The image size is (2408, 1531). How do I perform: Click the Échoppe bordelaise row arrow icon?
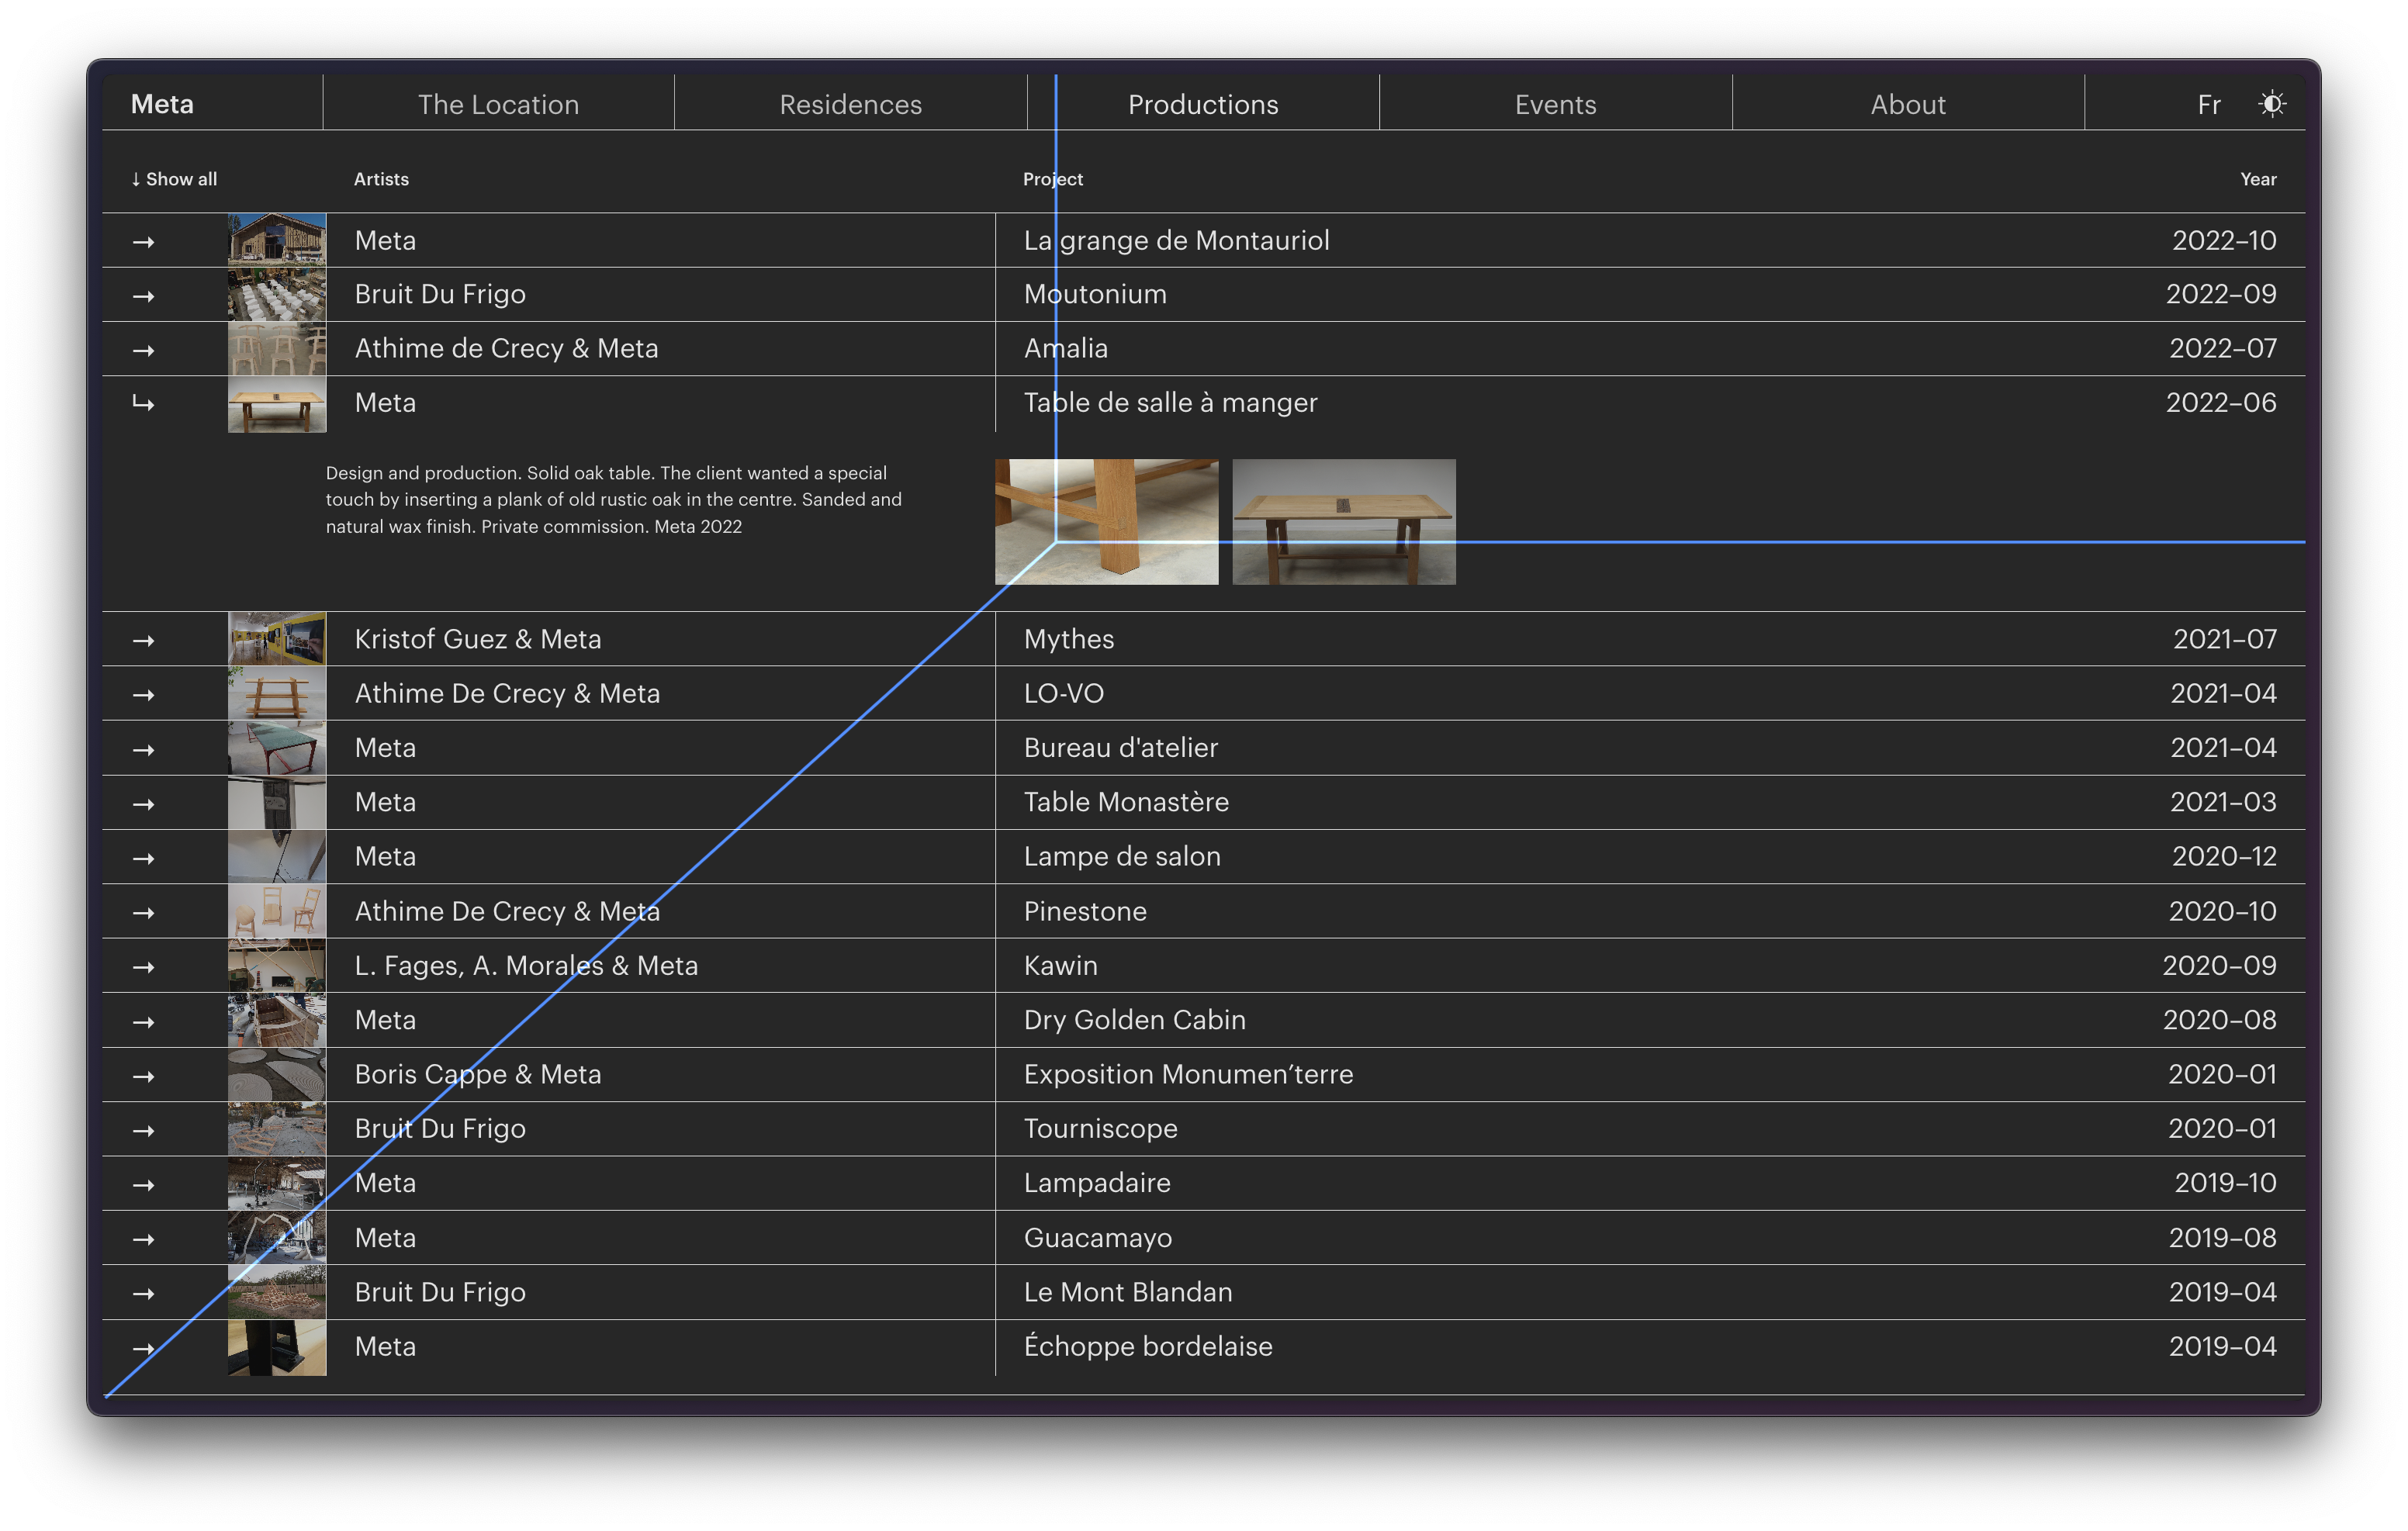tap(143, 1348)
